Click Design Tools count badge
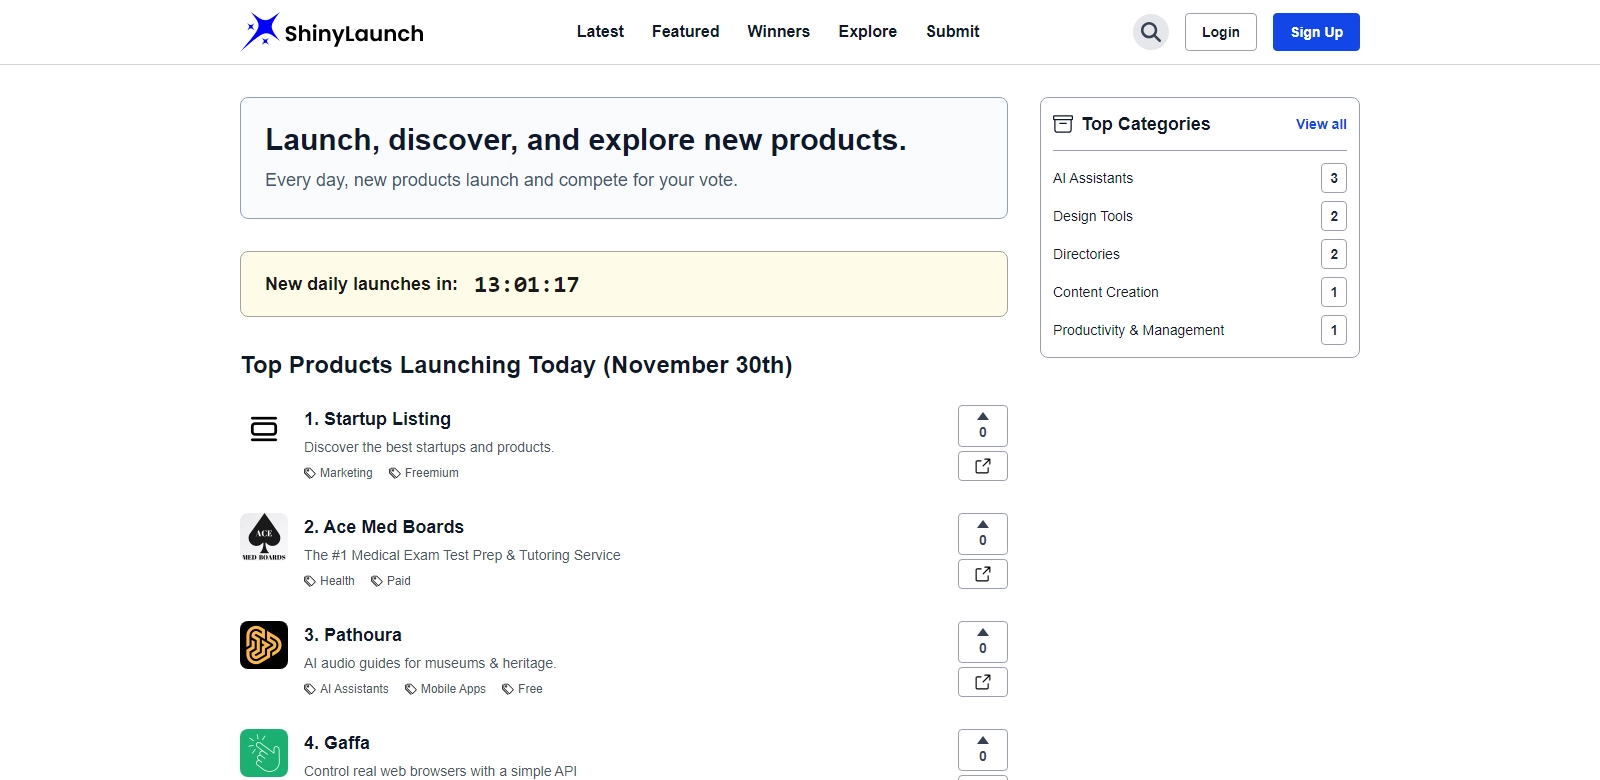This screenshot has height=780, width=1600. click(x=1334, y=216)
